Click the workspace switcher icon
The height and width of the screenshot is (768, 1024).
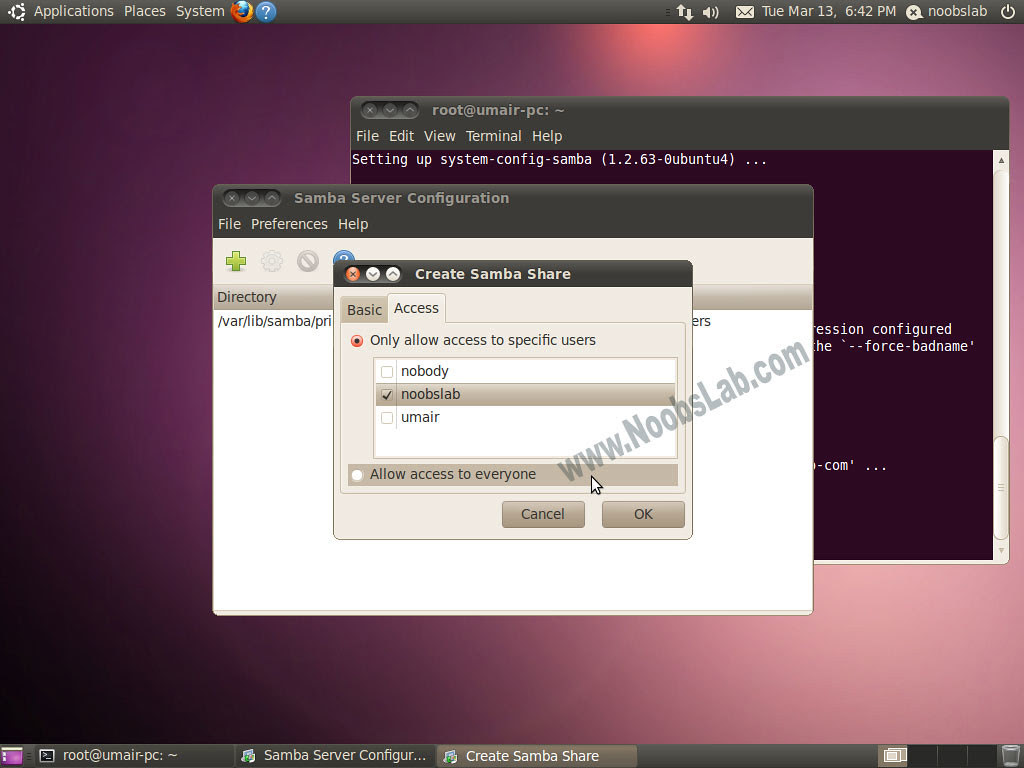(x=895, y=756)
